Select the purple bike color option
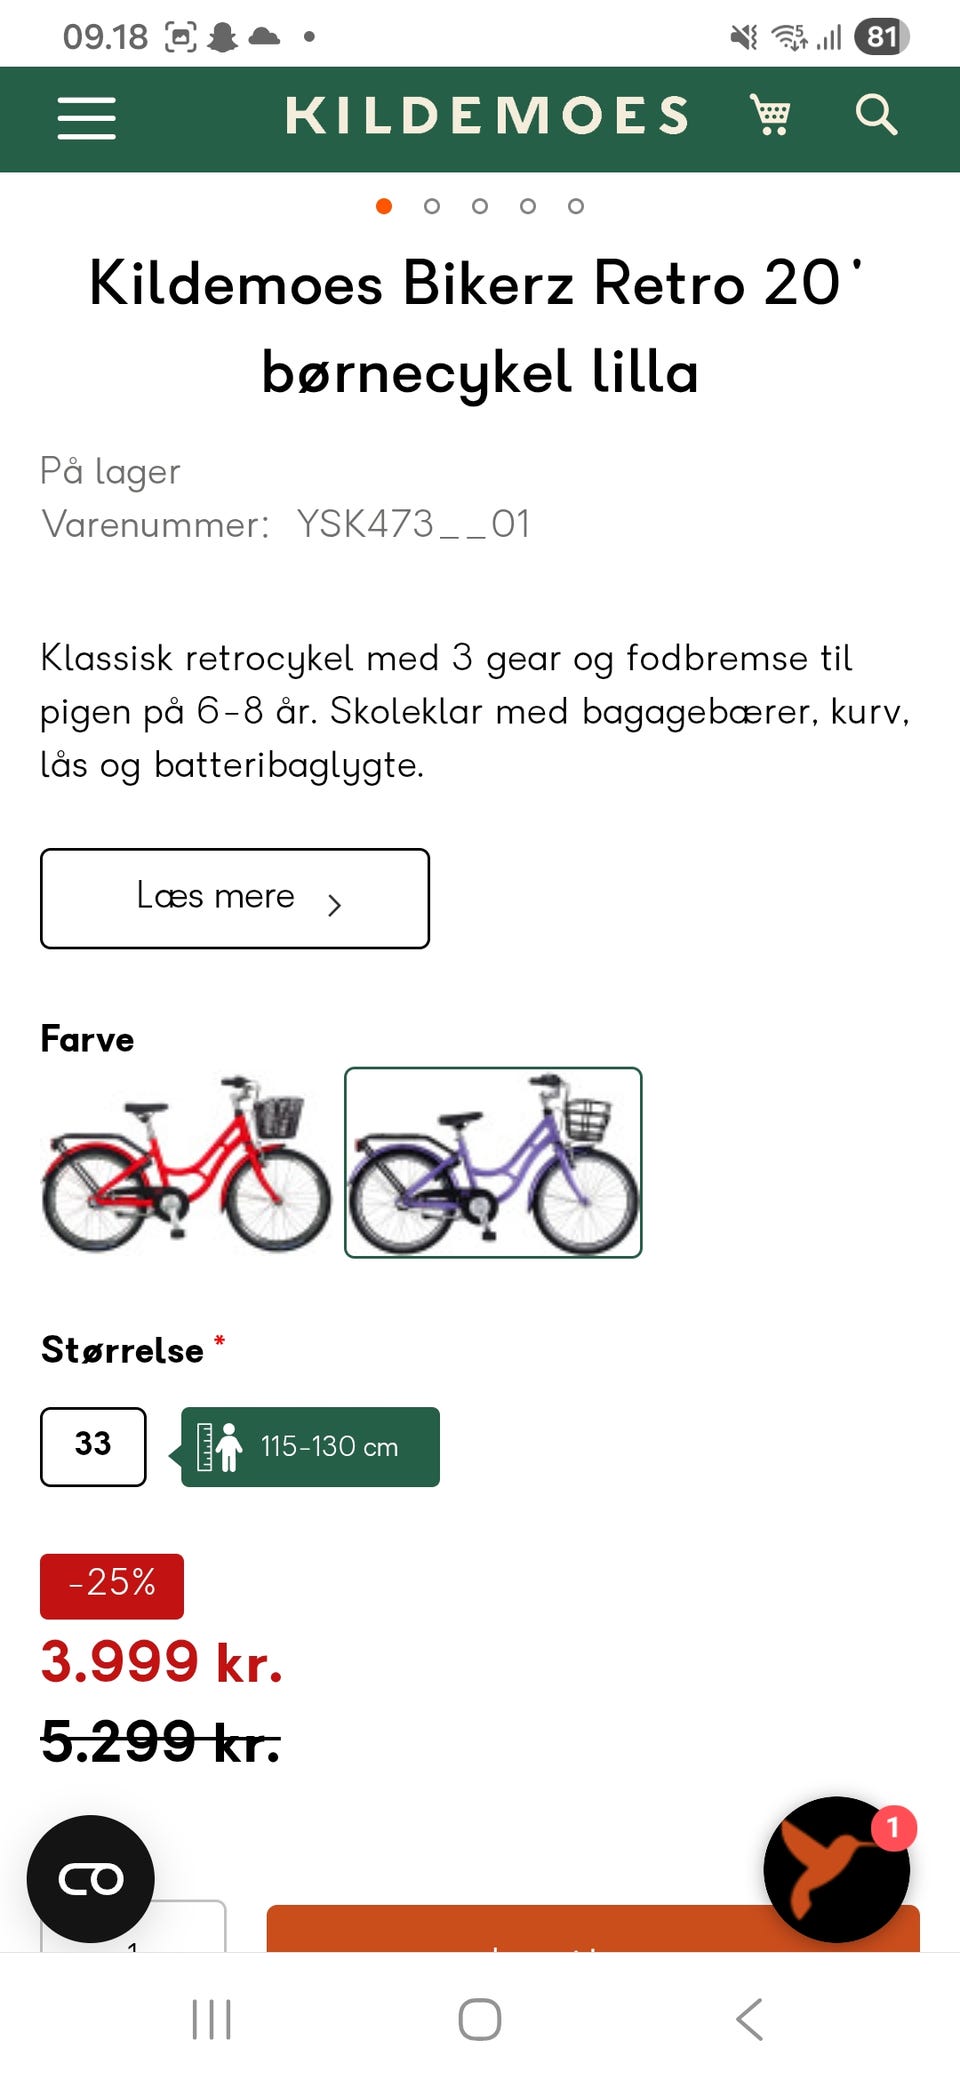 pyautogui.click(x=493, y=1162)
